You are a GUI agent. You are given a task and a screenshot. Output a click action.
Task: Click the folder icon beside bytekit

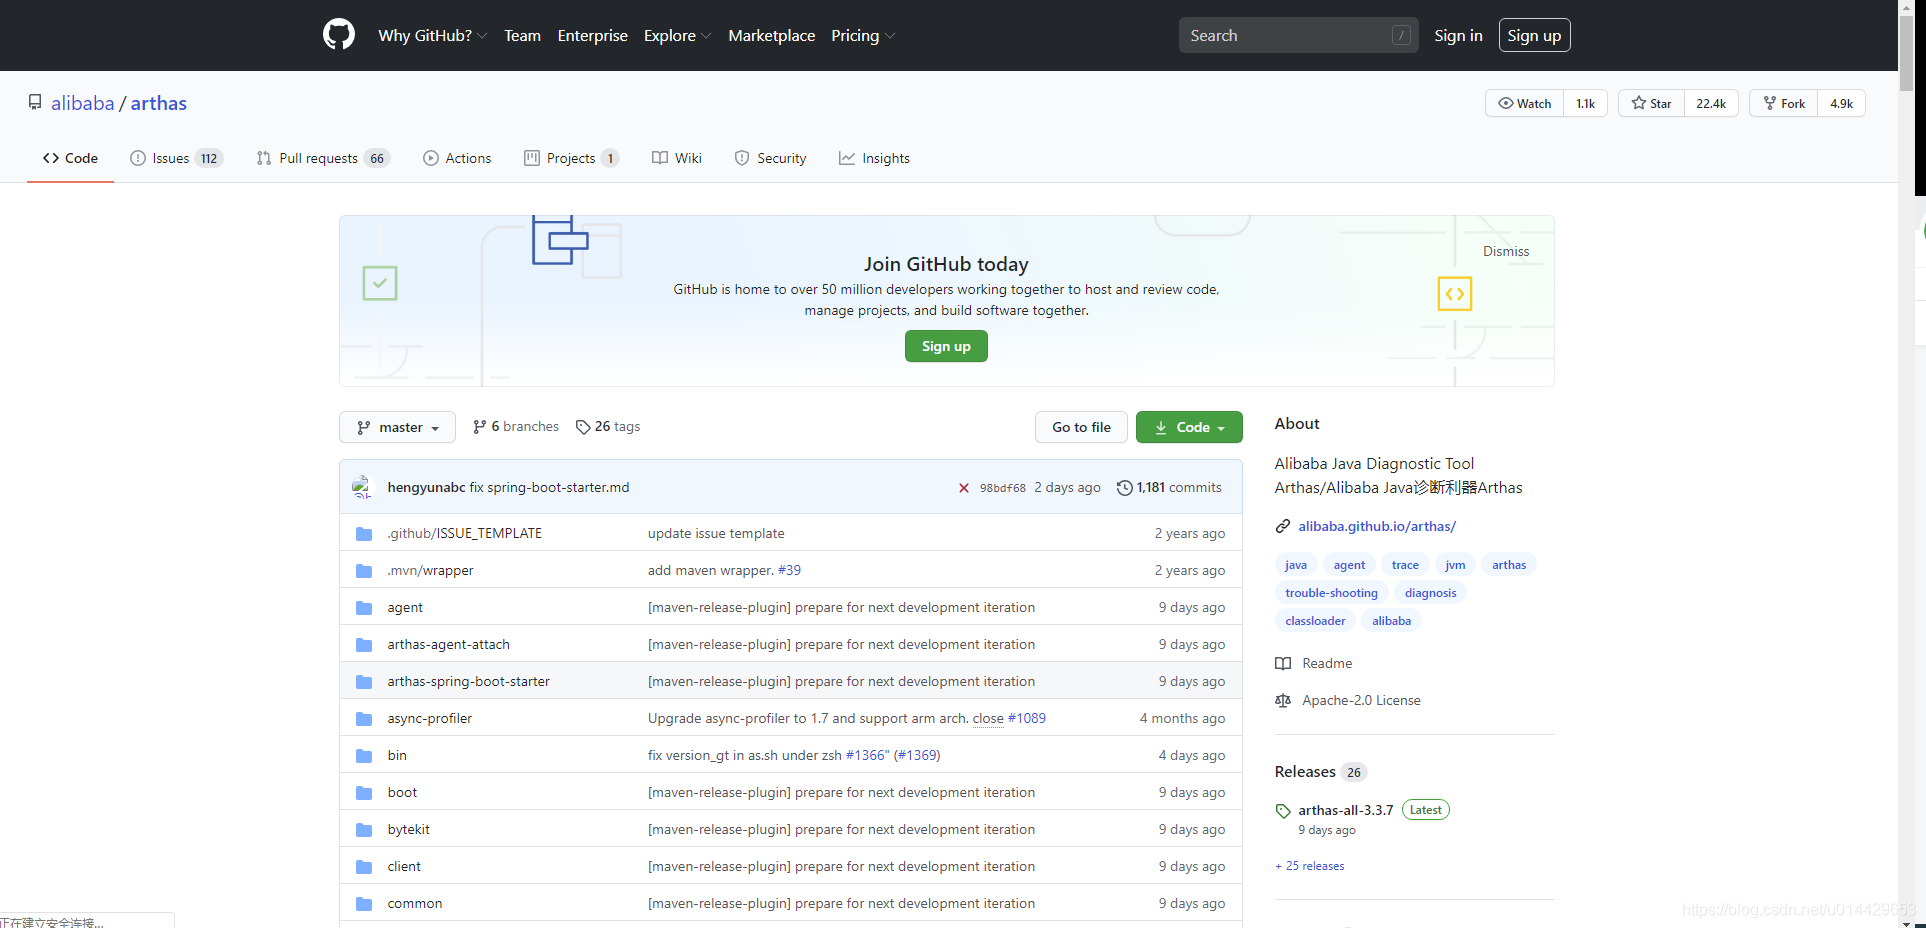[364, 830]
